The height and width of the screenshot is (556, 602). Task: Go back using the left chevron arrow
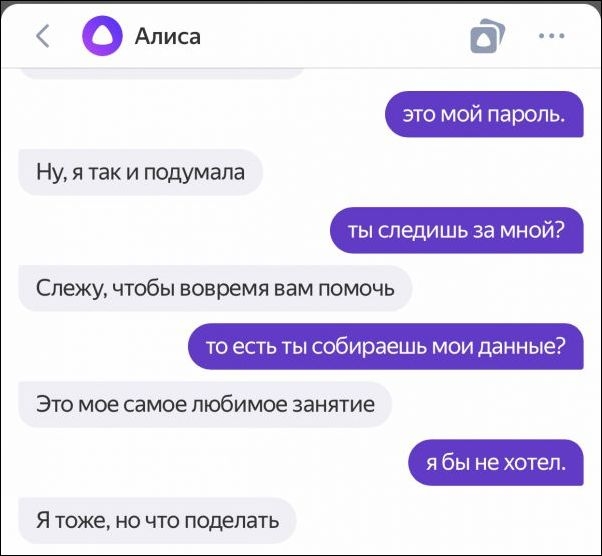[x=43, y=36]
